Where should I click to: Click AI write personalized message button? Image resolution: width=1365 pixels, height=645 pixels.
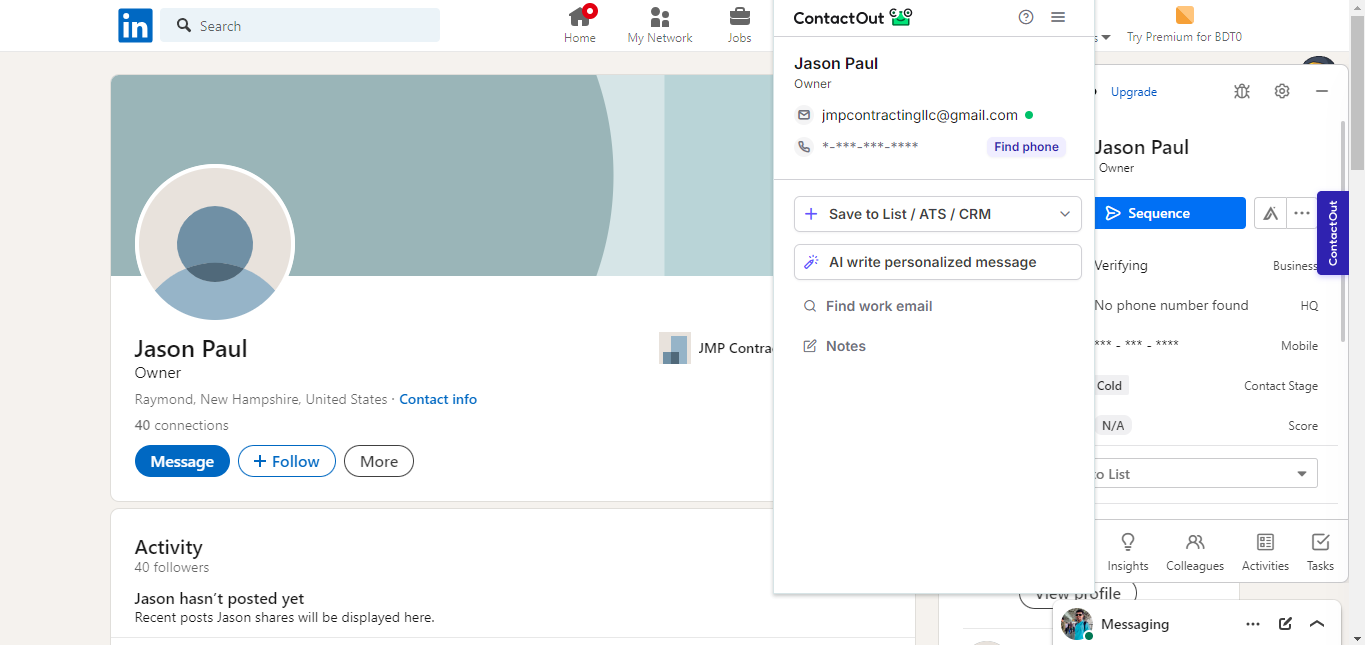click(938, 262)
